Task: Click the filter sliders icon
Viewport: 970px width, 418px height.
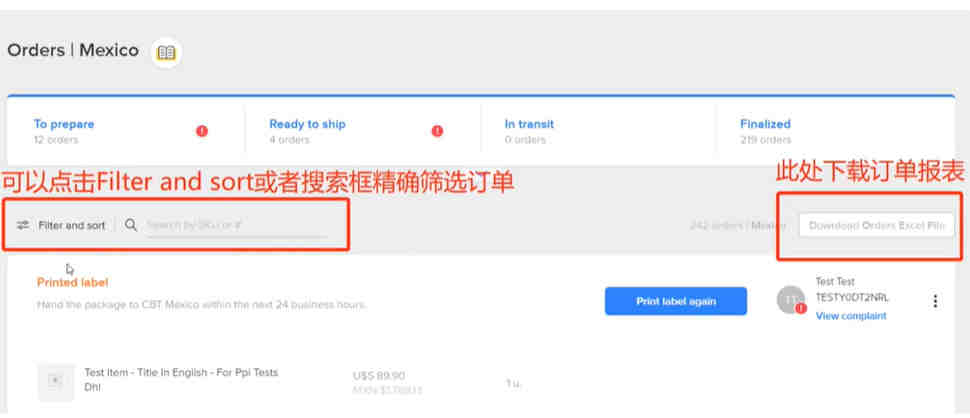Action: click(23, 225)
